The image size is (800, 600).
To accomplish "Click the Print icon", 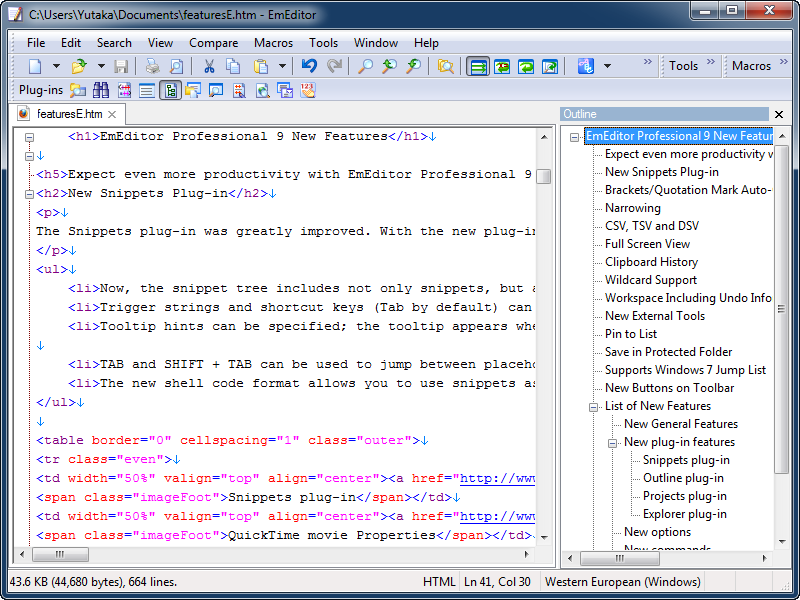I will pyautogui.click(x=152, y=66).
